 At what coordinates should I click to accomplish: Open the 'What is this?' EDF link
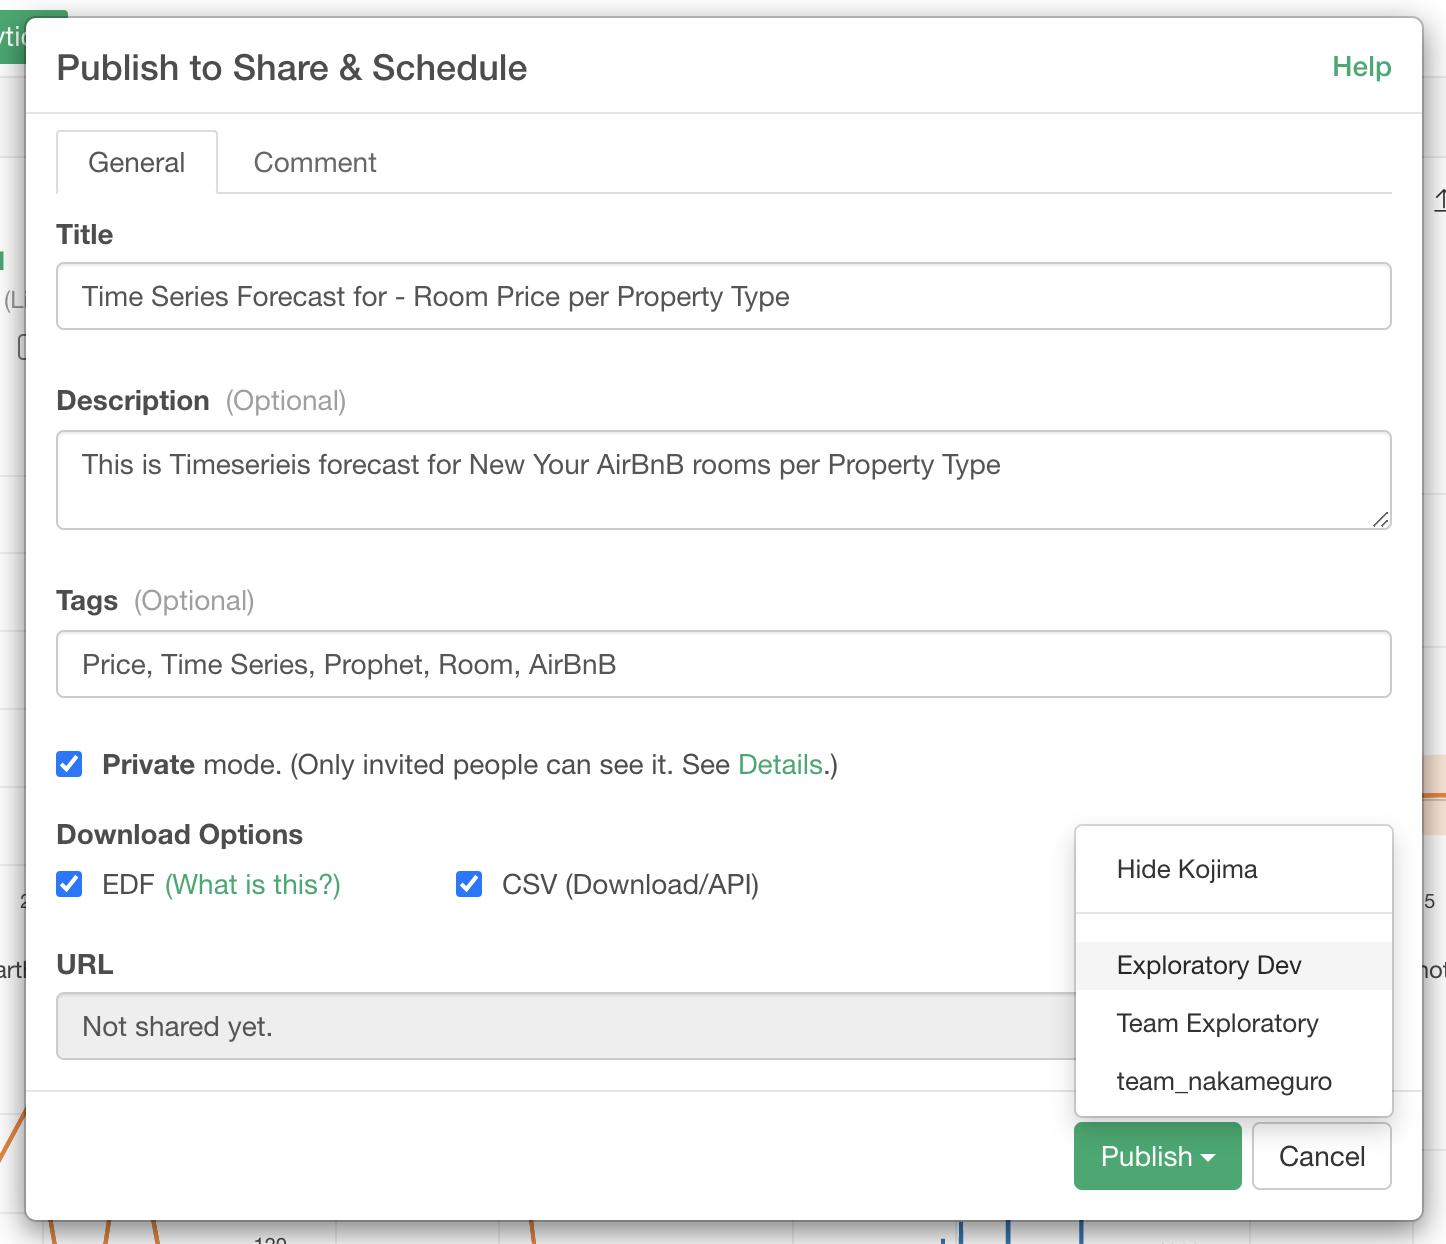pyautogui.click(x=253, y=884)
